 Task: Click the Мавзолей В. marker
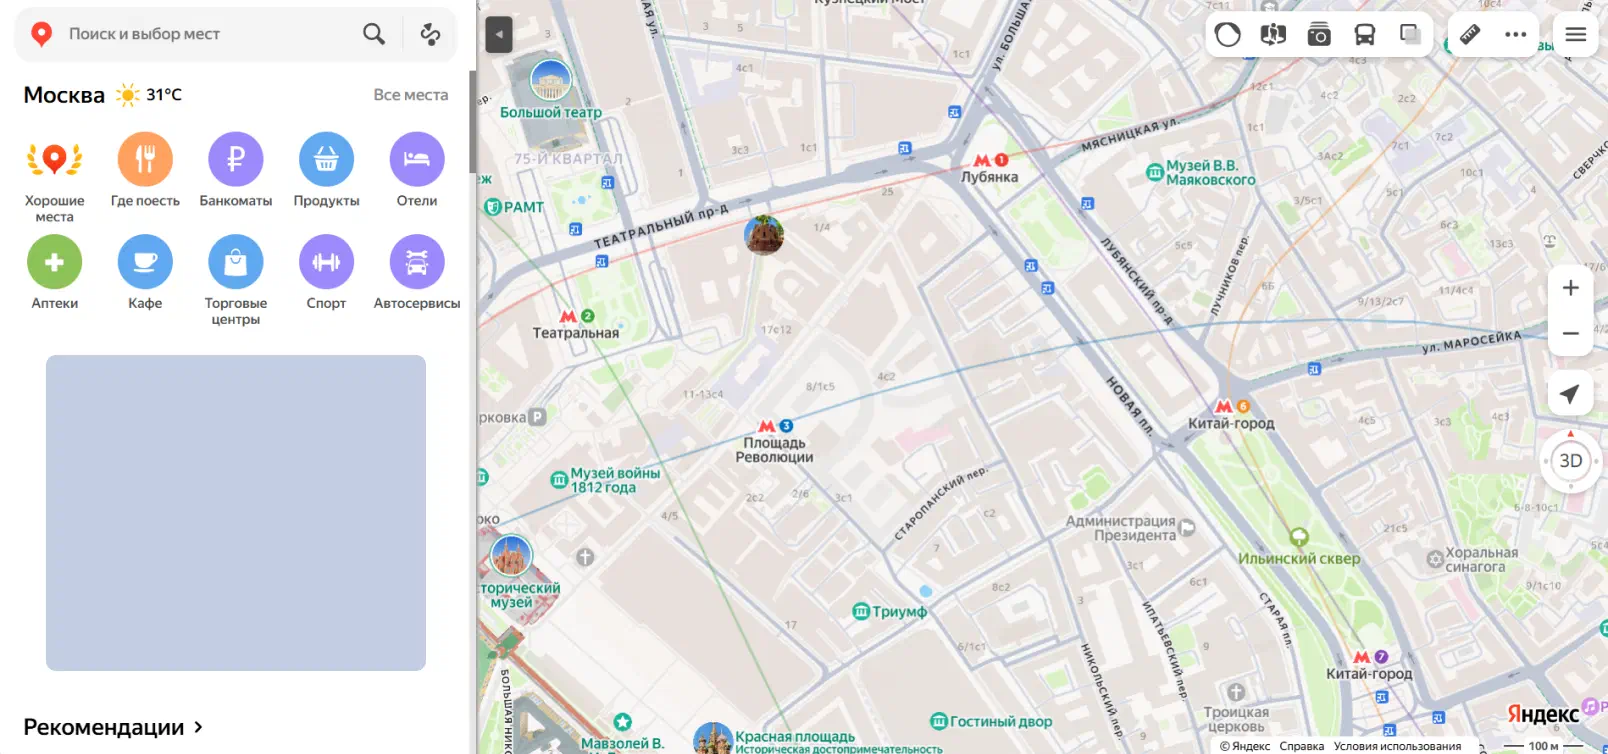[623, 733]
